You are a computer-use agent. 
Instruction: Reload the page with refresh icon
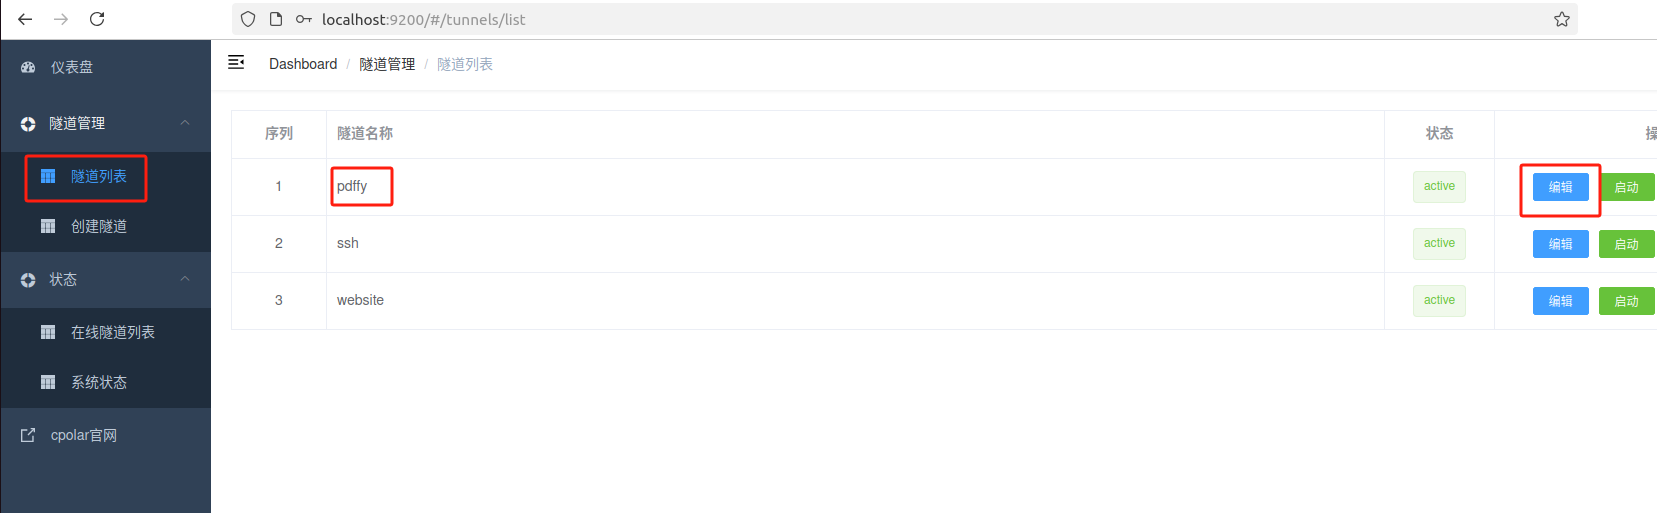(97, 19)
